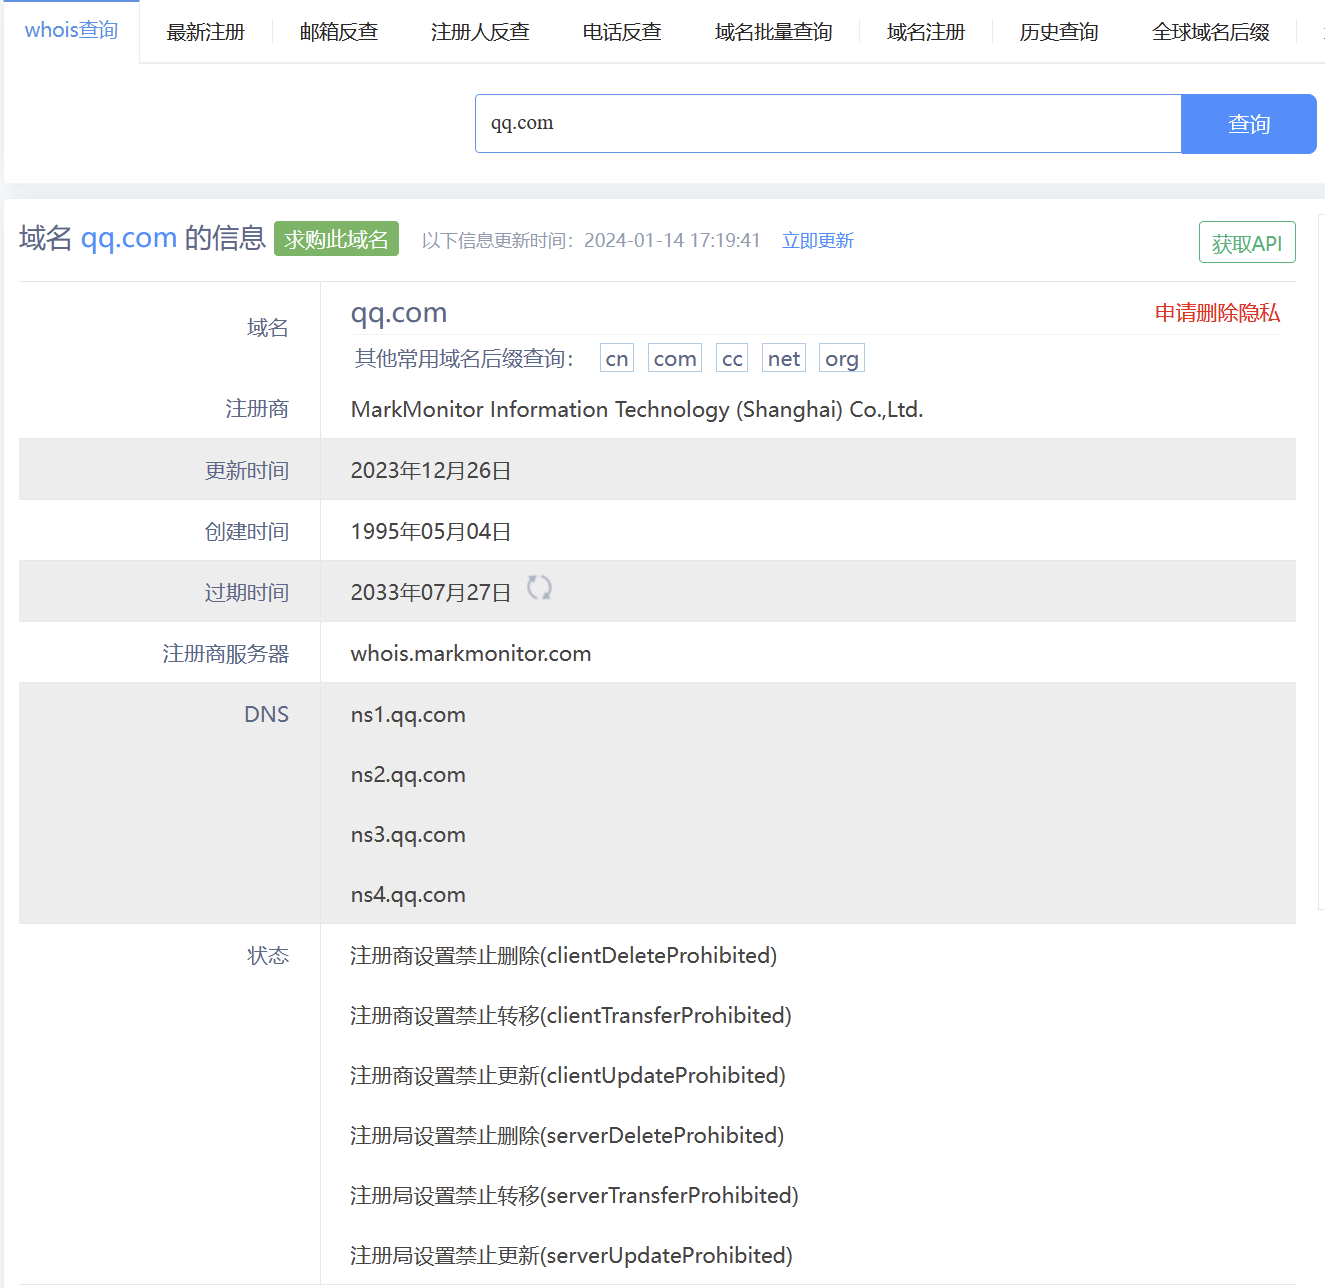Click the refresh icon beside expiry date

point(539,588)
